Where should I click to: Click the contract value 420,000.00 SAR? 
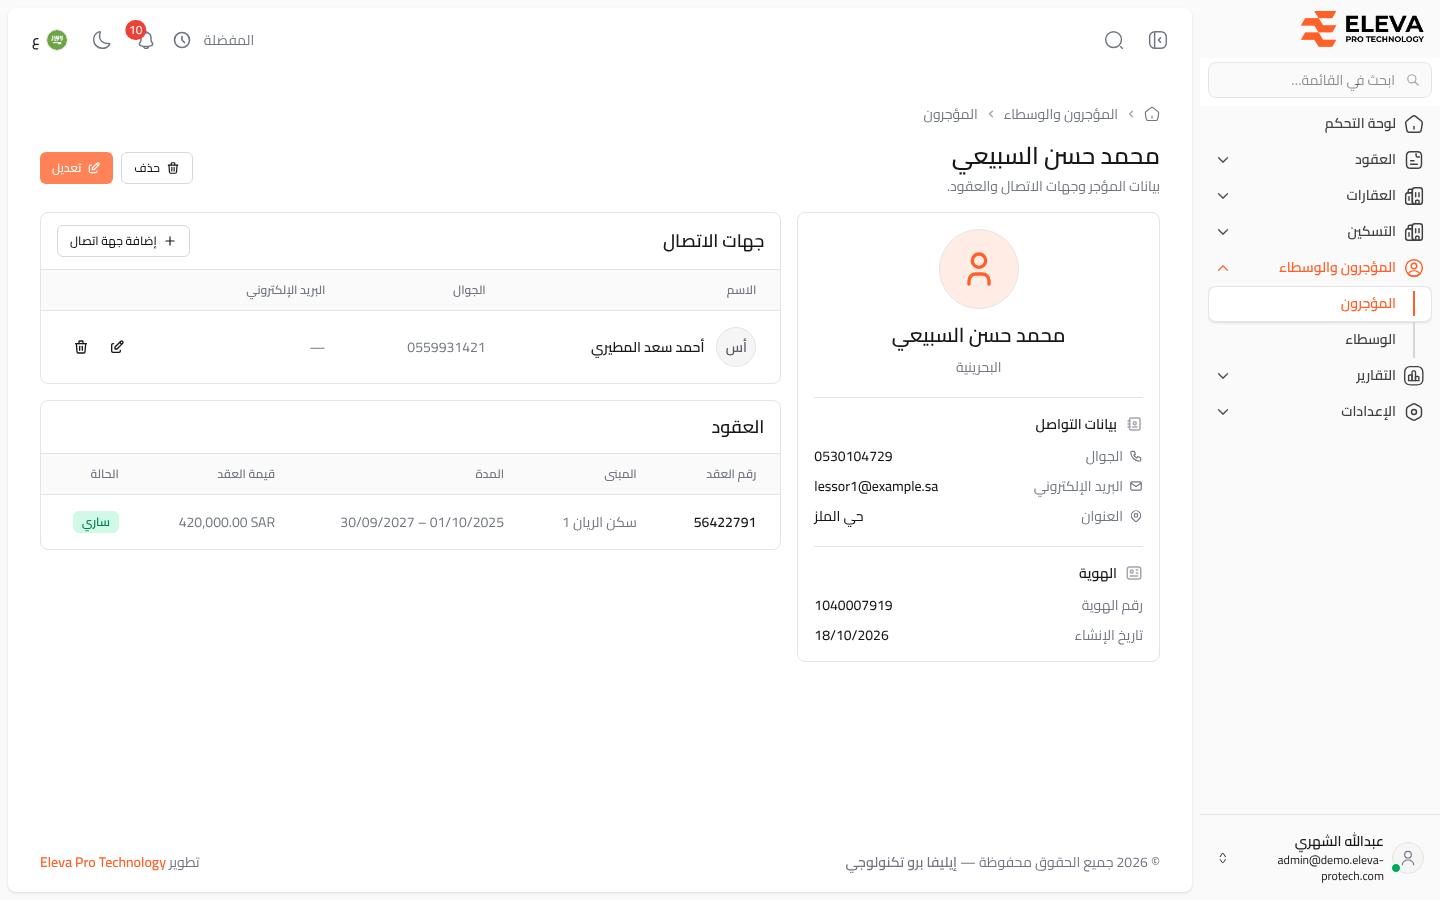[227, 522]
